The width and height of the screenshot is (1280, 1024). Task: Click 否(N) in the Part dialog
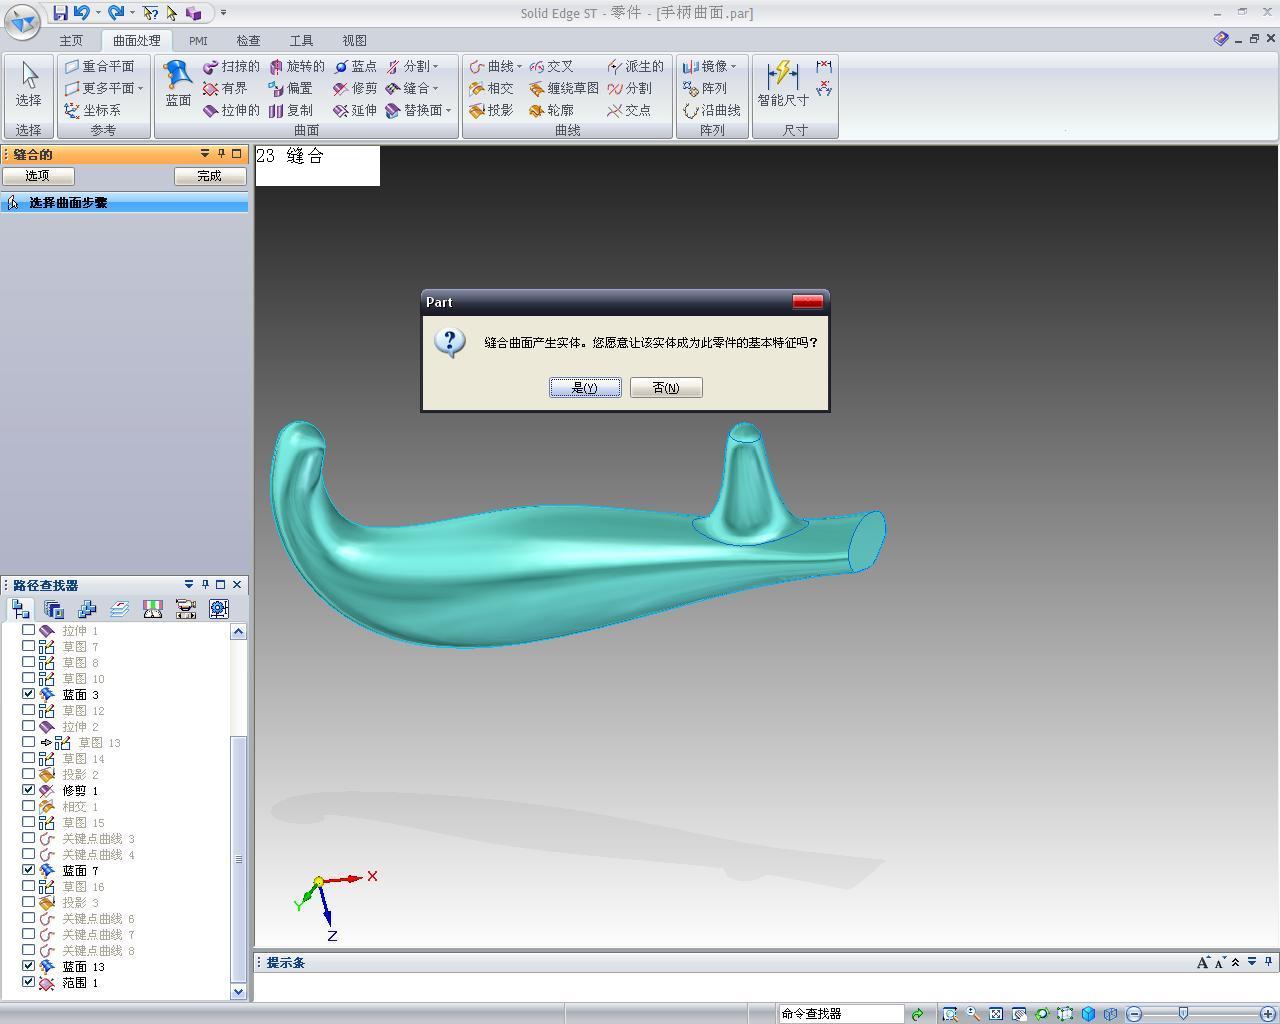tap(666, 387)
